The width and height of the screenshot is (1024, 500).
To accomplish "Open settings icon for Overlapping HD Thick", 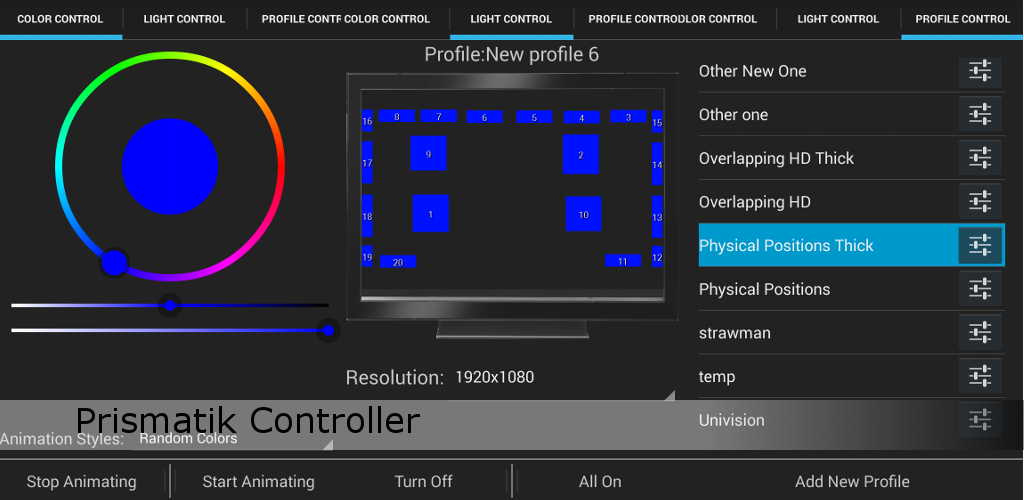I will pos(980,158).
